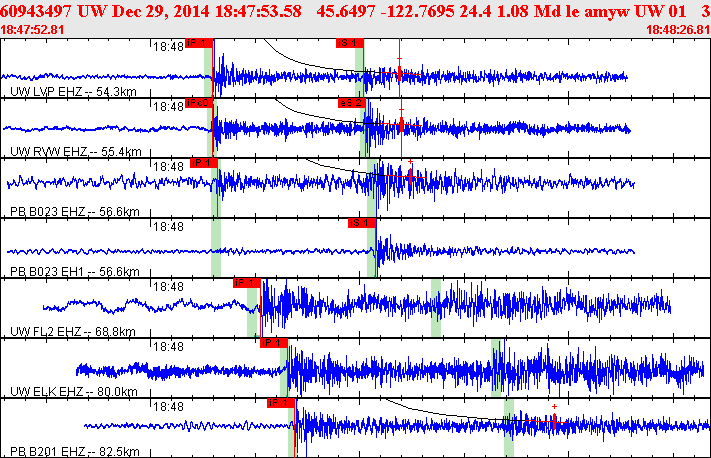Screen dimensions: 711x458
Task: Select the S pick flag on UW RWW trace
Action: click(x=351, y=103)
